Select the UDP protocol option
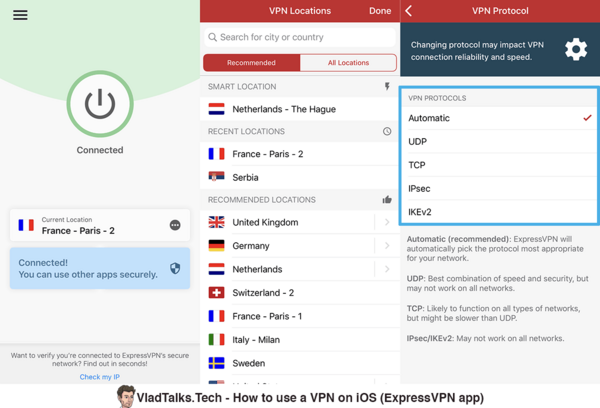 [499, 142]
